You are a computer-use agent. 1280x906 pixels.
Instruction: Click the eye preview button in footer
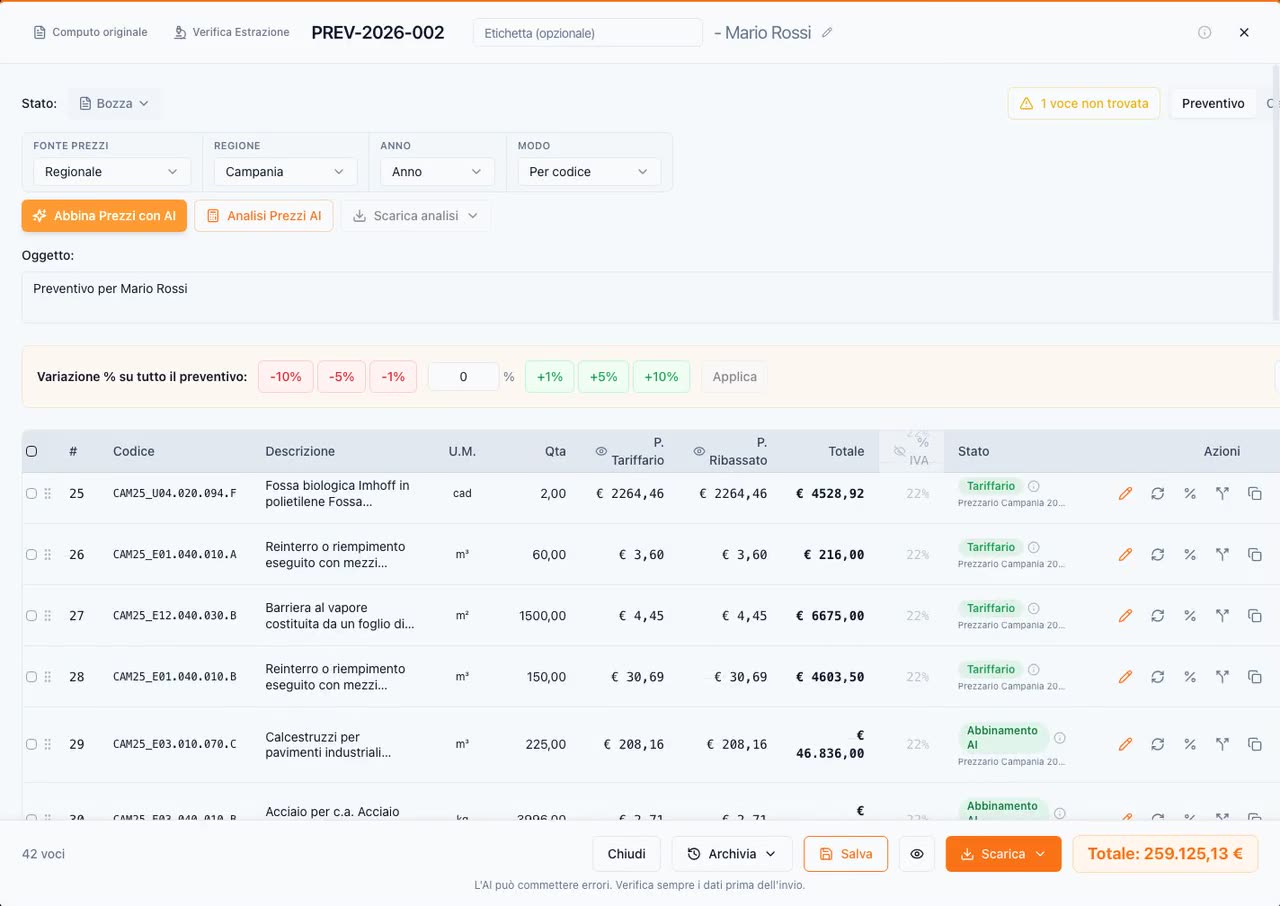(917, 854)
